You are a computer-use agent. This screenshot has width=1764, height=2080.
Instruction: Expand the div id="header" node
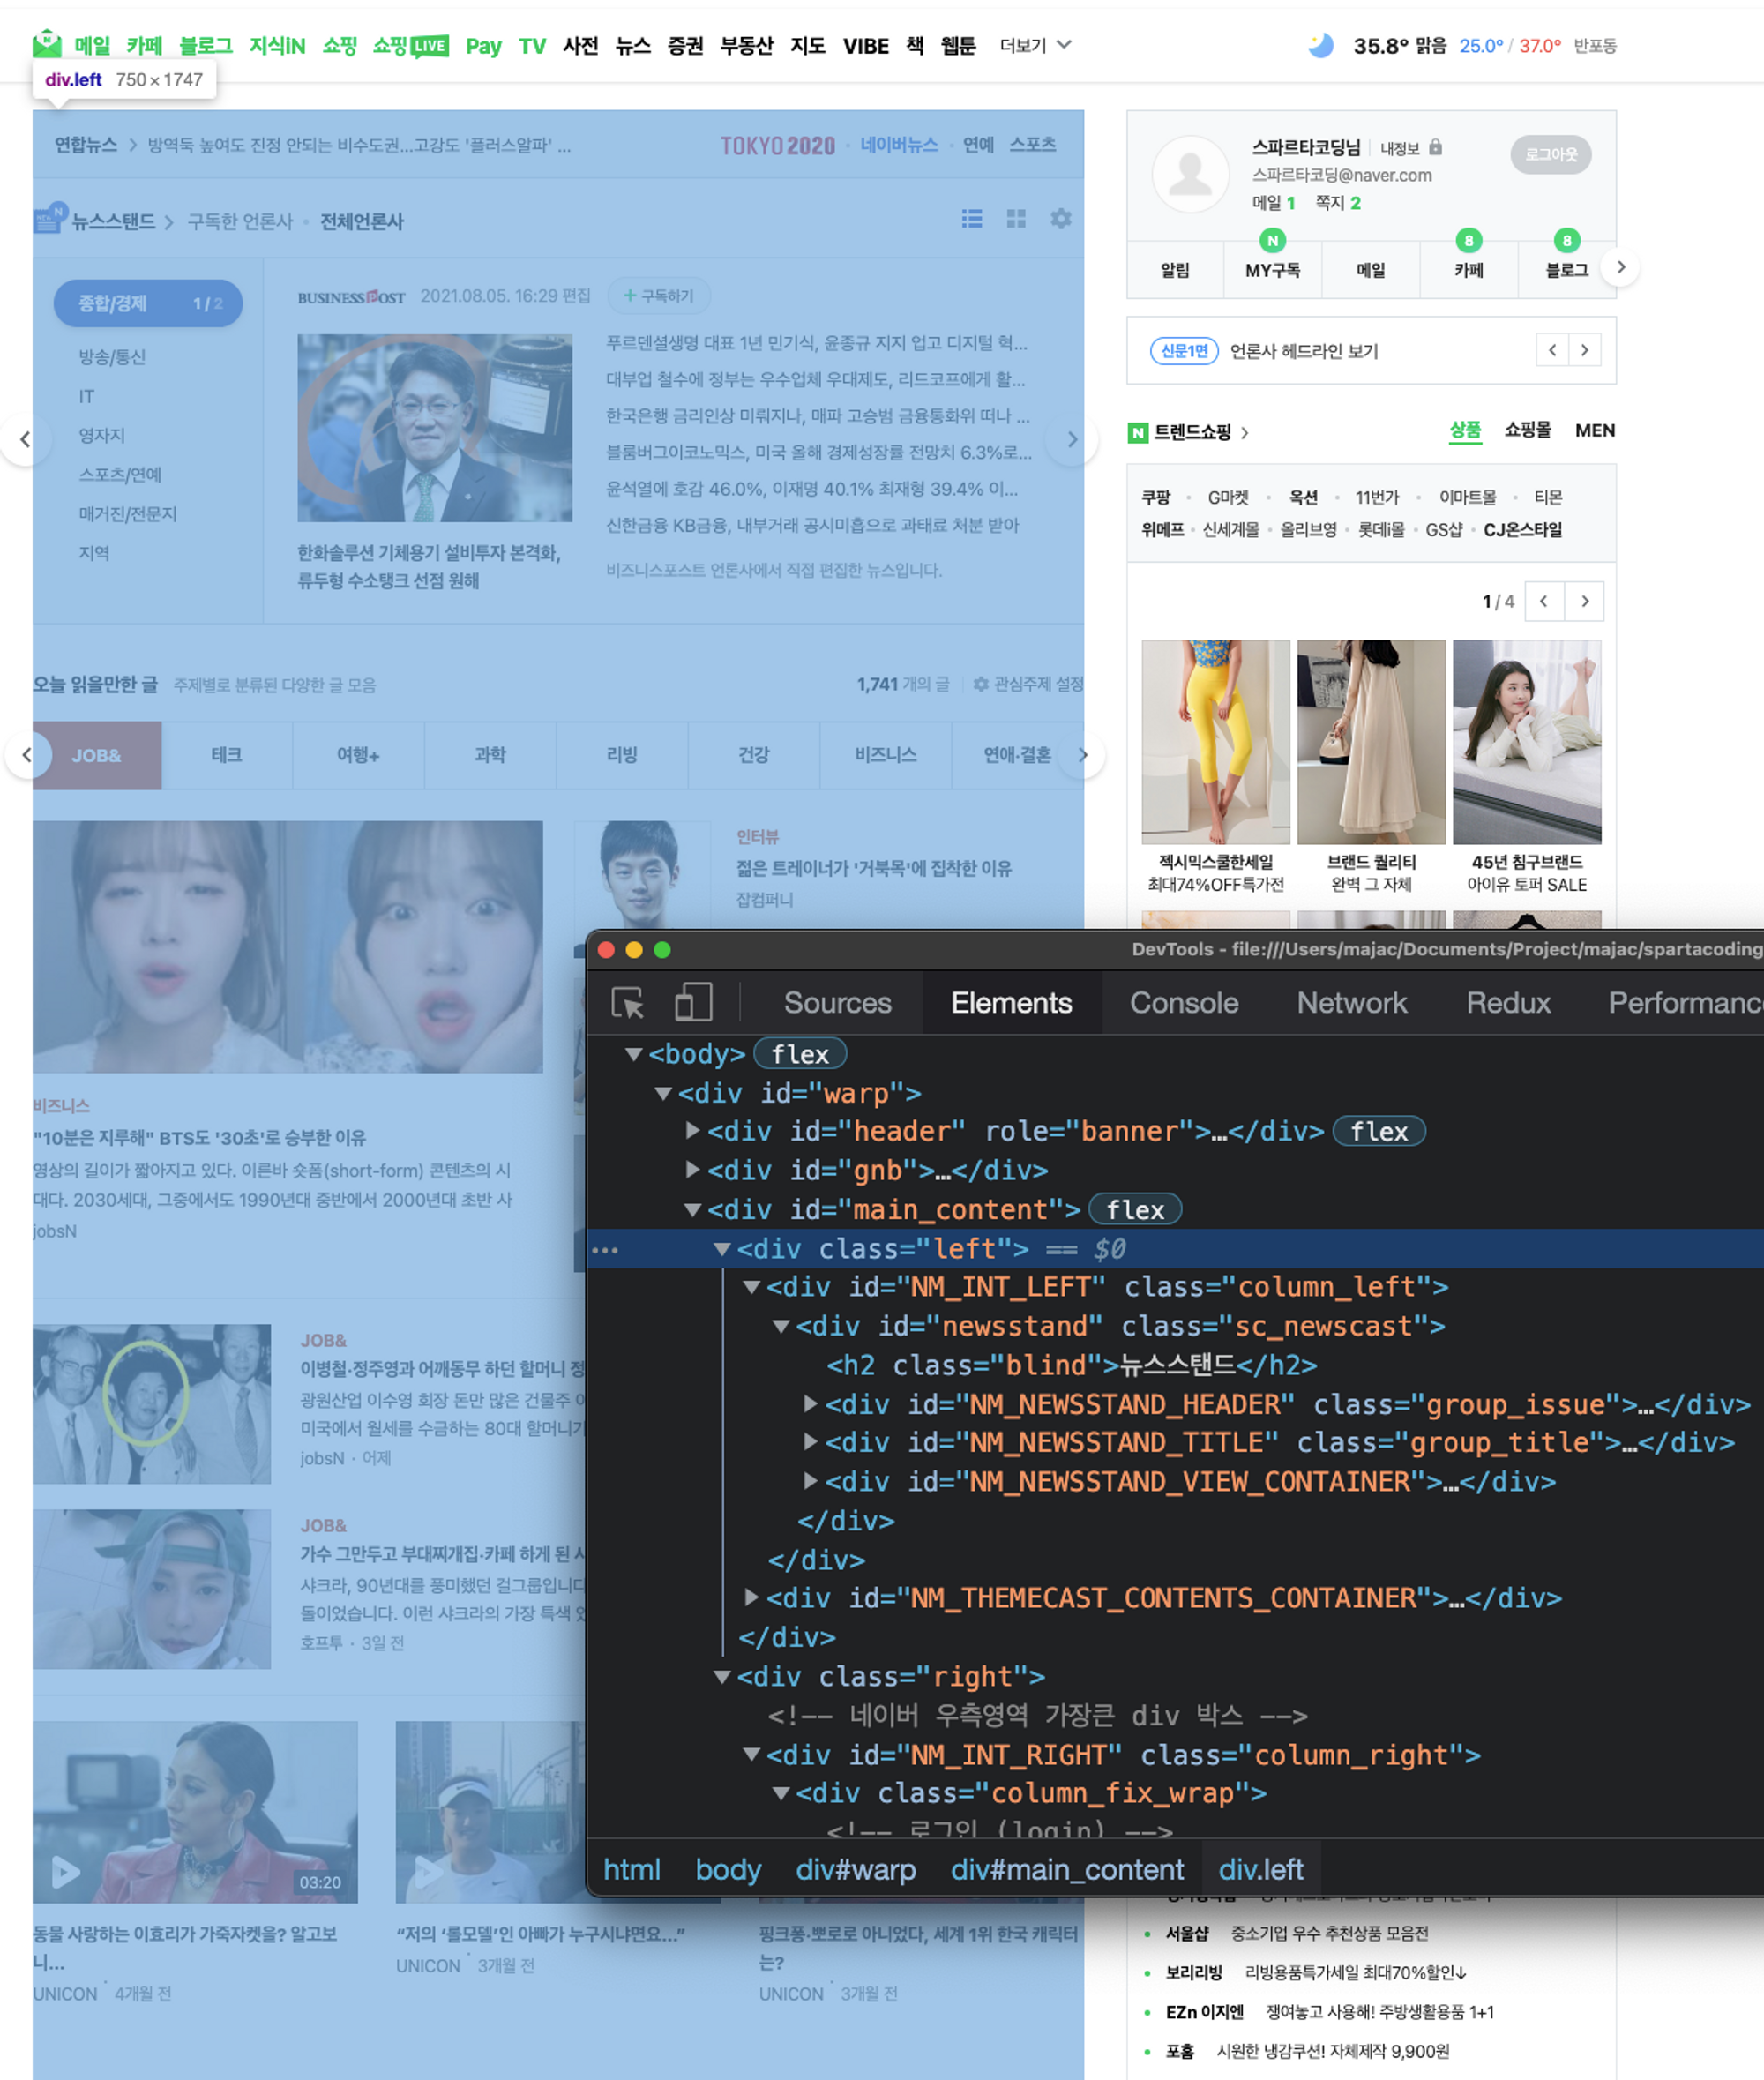(x=692, y=1131)
